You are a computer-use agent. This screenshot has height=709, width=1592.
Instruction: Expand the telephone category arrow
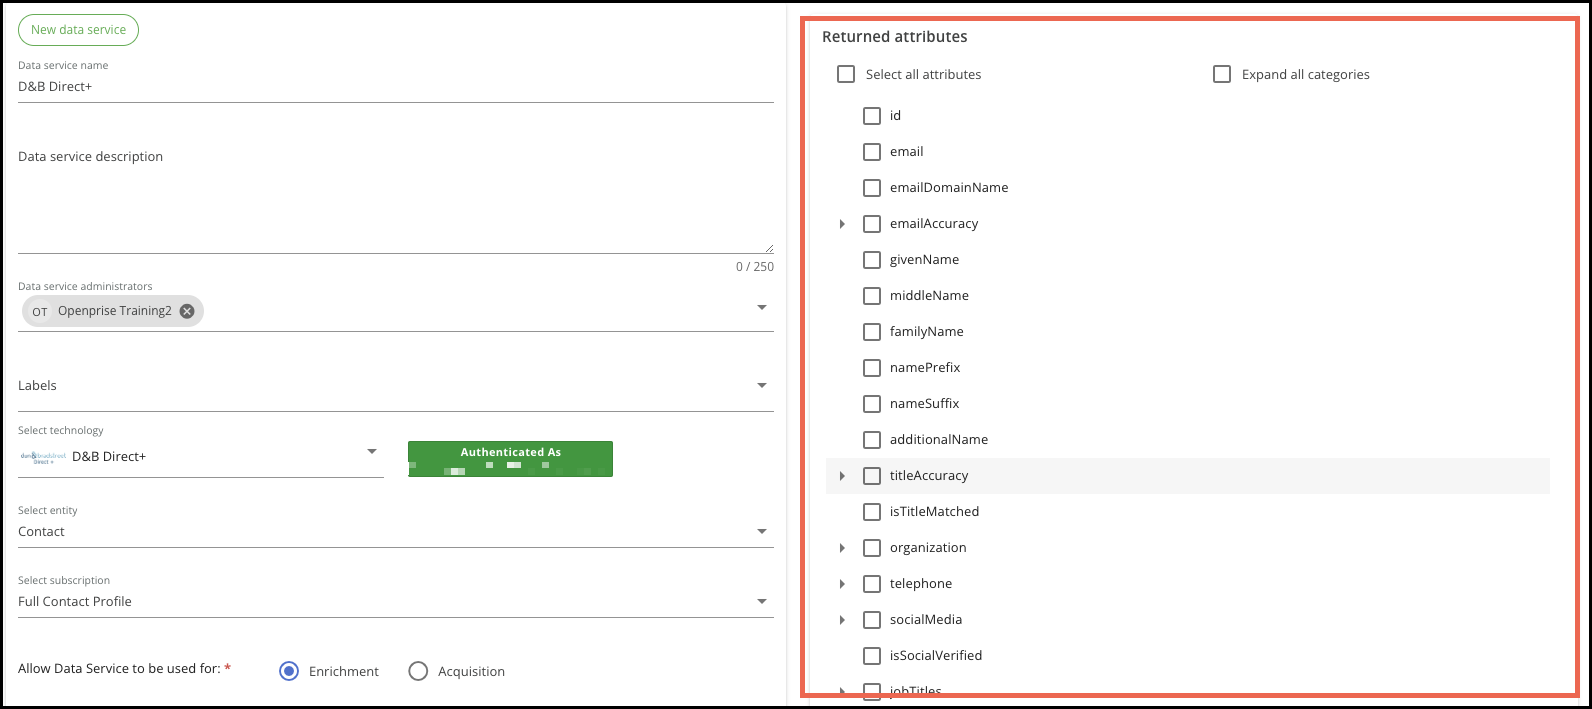pos(842,584)
